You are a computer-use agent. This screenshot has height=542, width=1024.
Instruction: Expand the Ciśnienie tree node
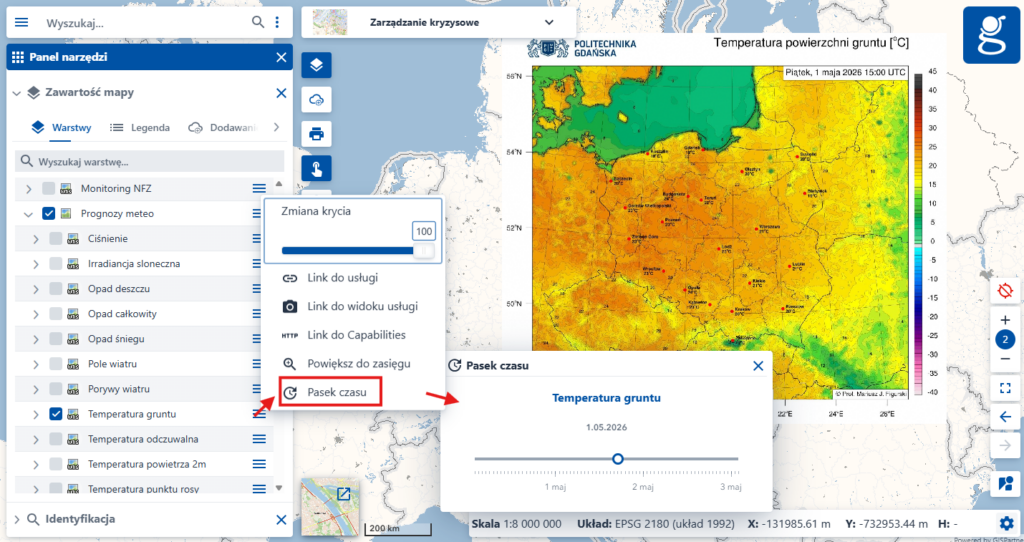(x=36, y=239)
